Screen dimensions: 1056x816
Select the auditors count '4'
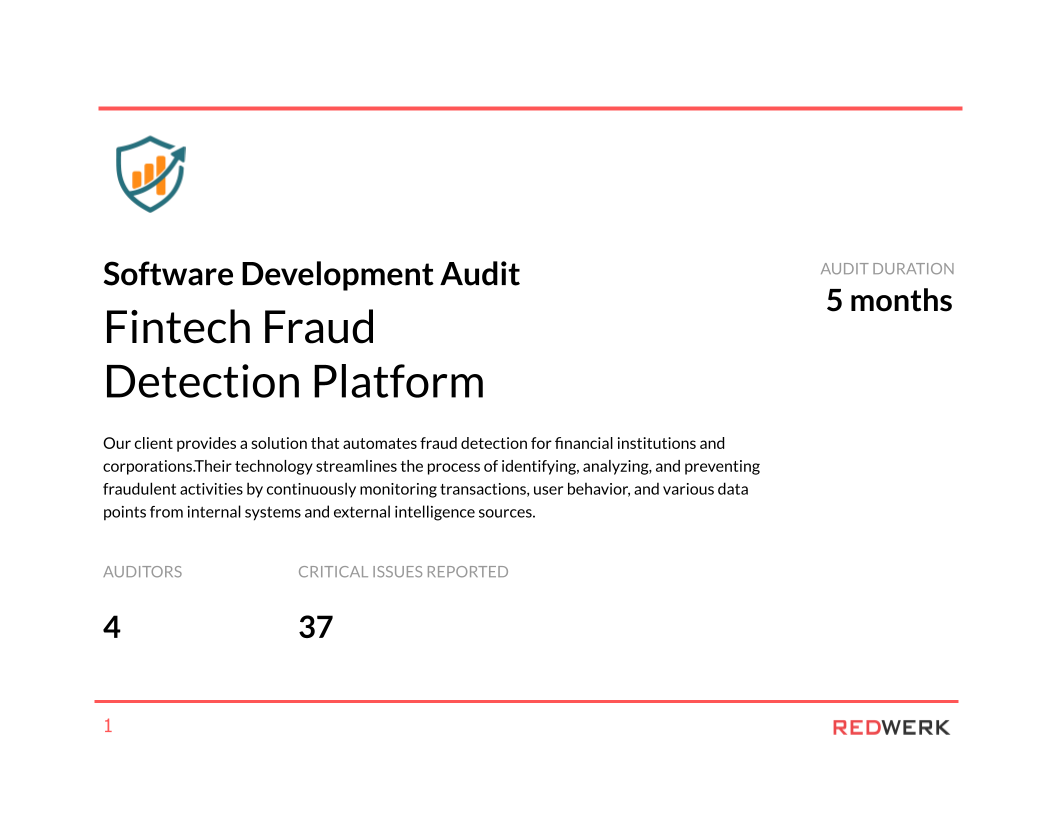112,627
